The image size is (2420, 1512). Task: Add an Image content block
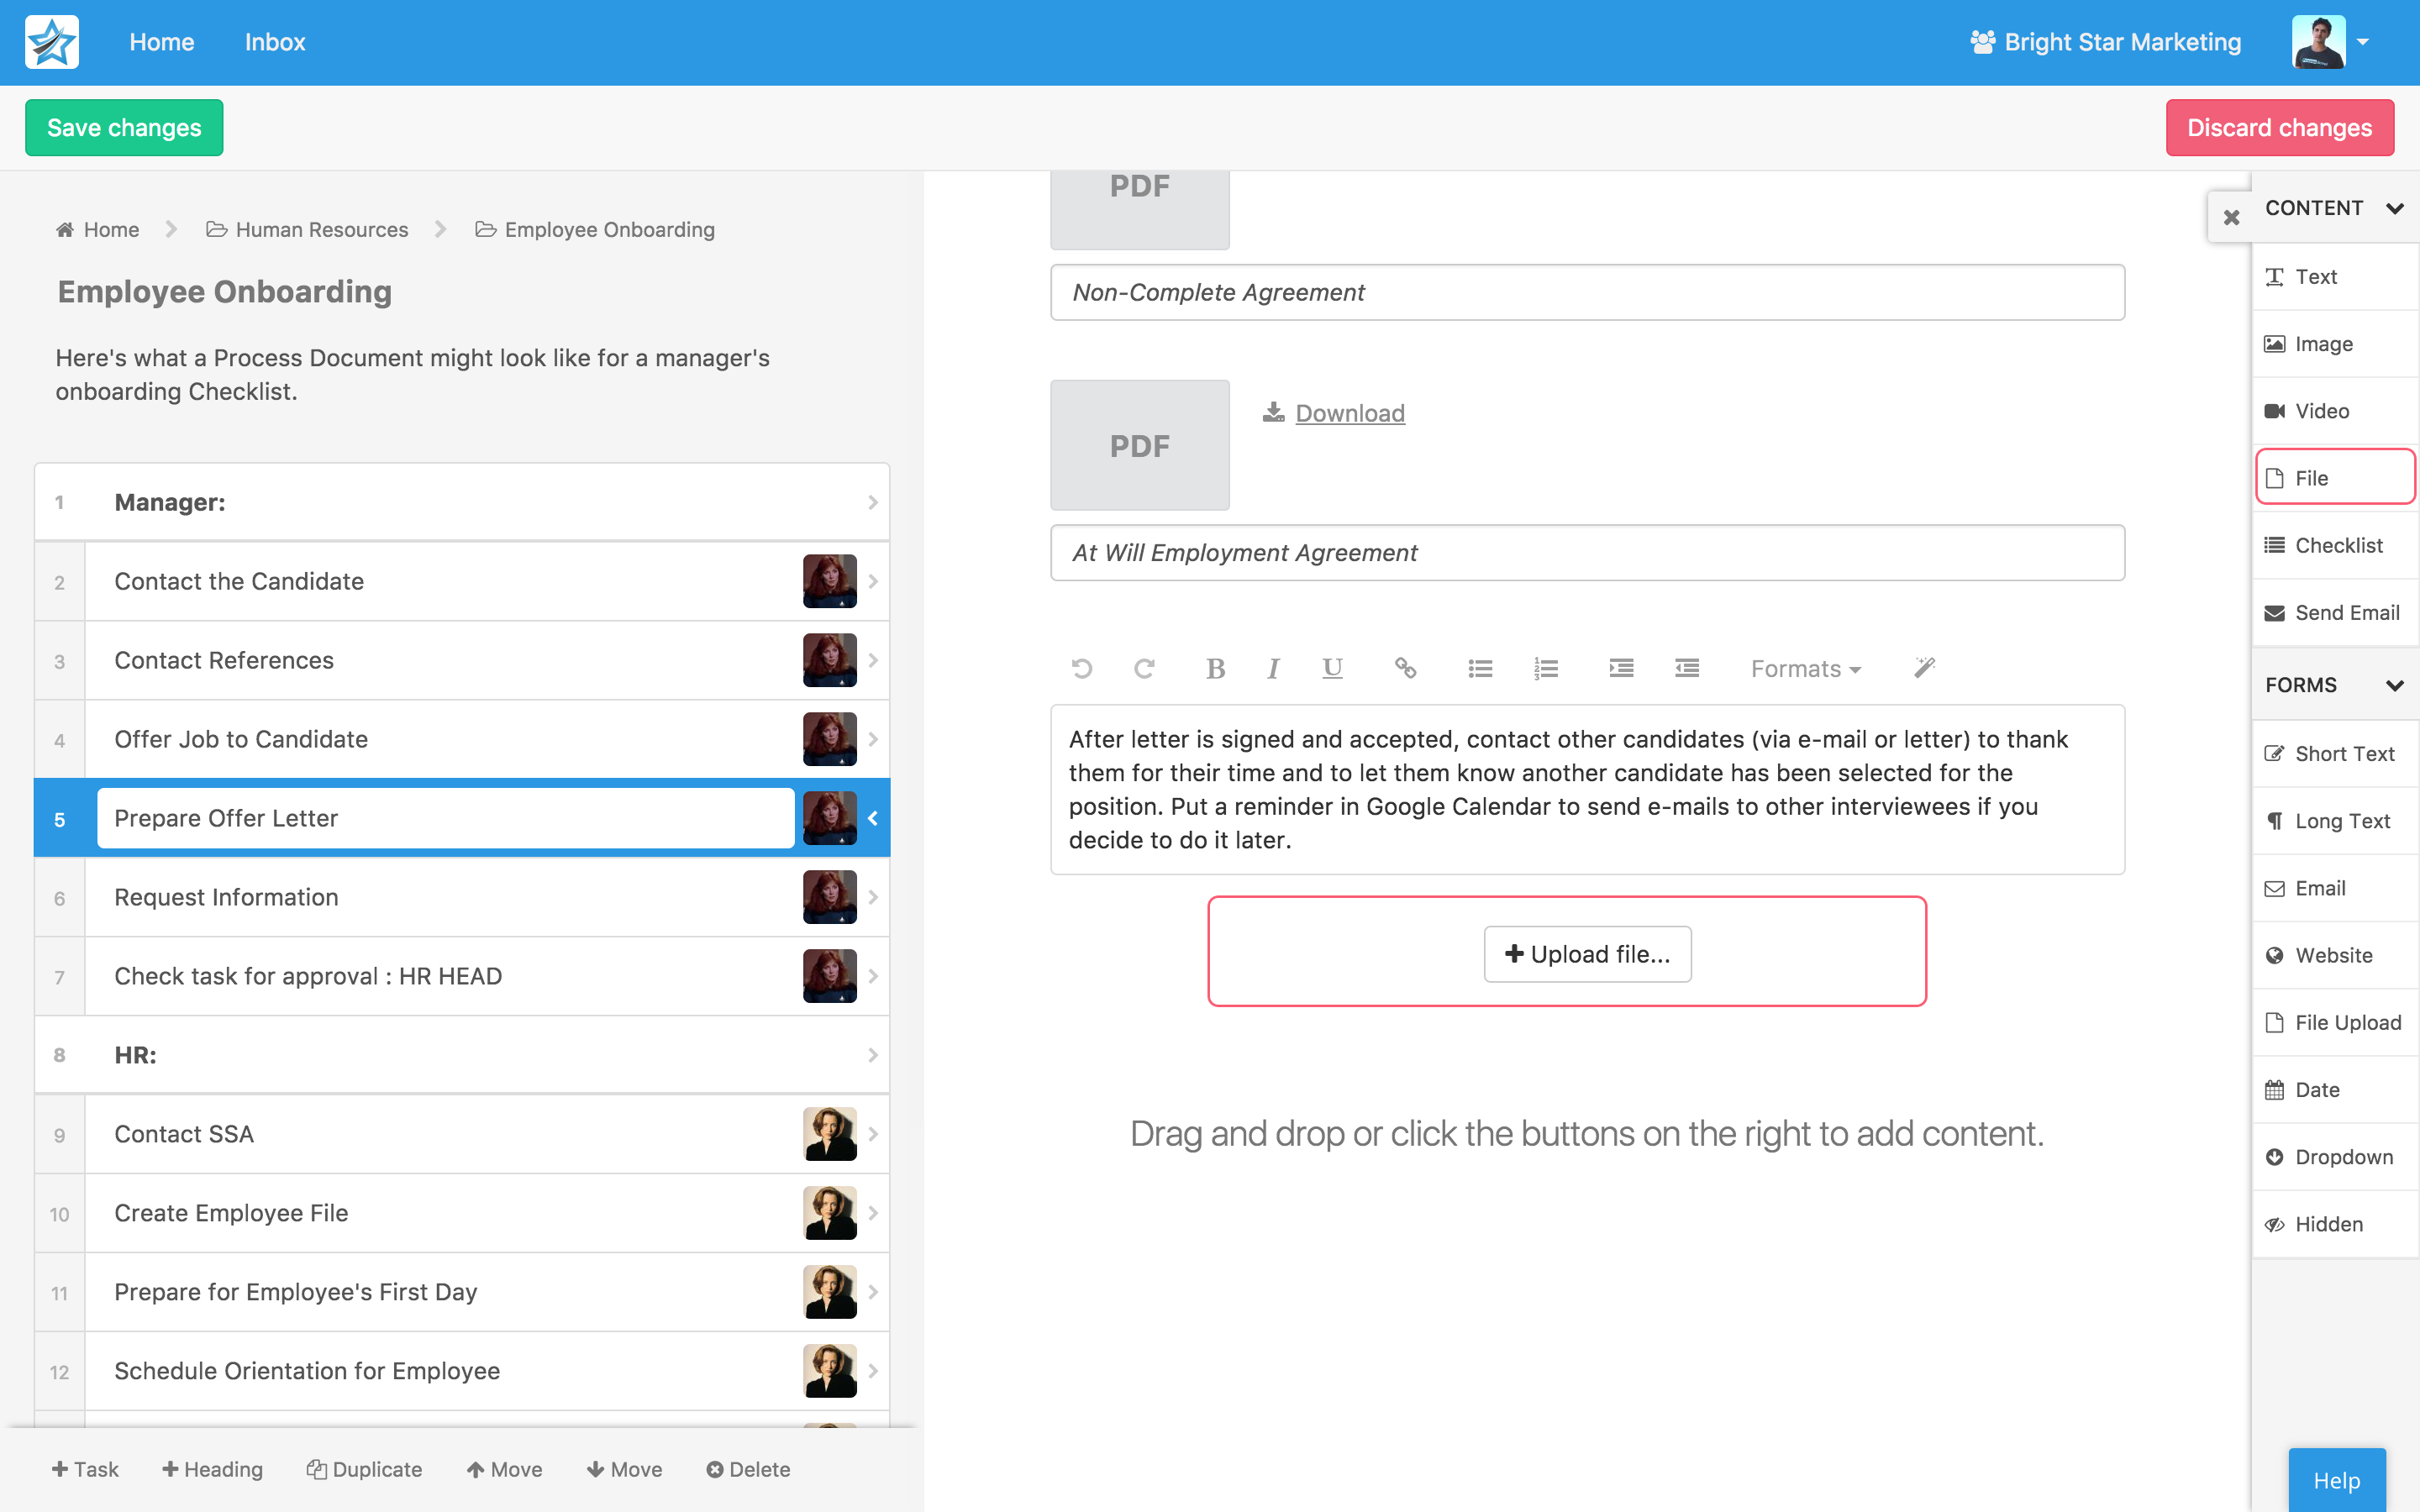2336,343
